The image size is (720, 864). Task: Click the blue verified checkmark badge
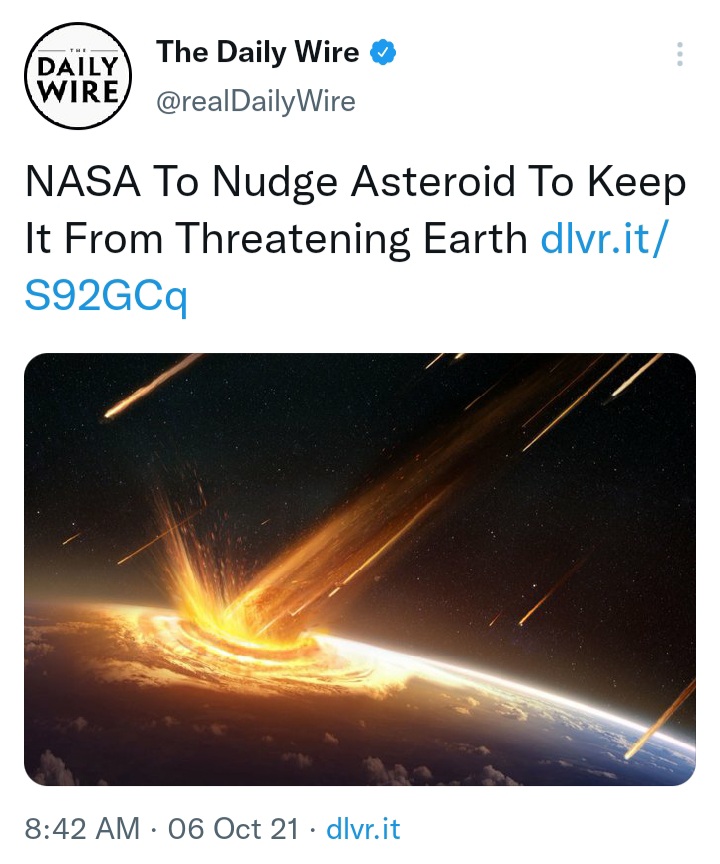click(383, 53)
